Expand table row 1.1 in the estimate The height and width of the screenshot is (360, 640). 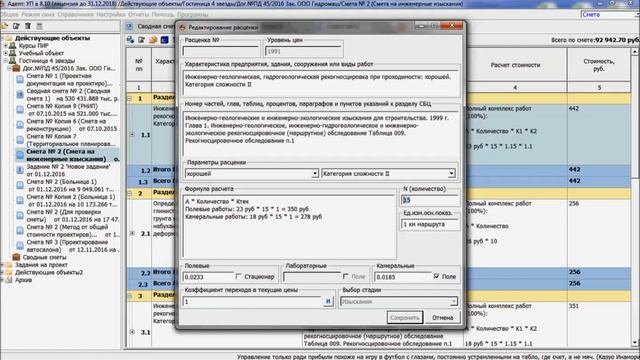click(132, 134)
